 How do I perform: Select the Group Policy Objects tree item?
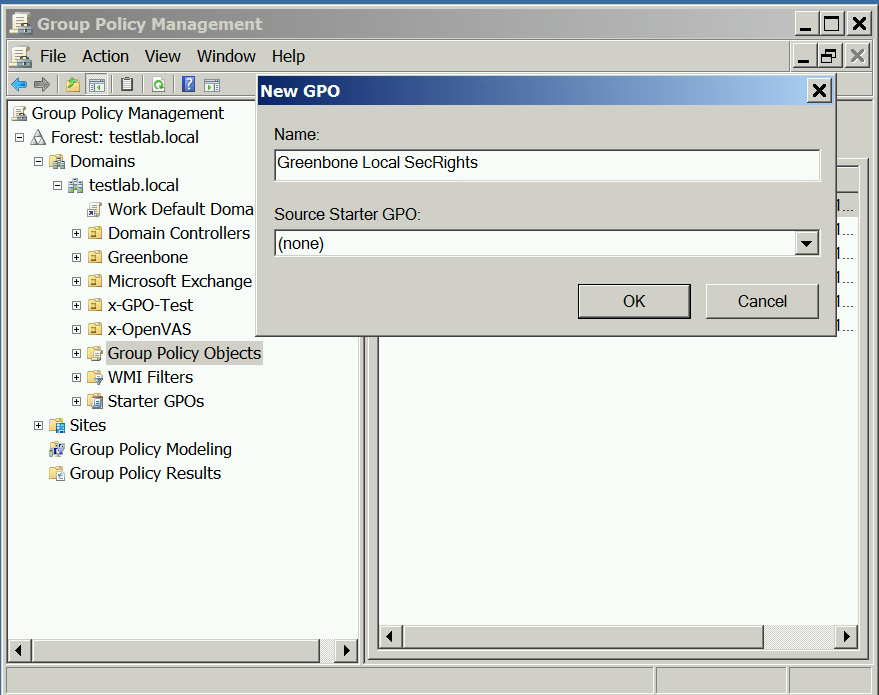pyautogui.click(x=184, y=354)
